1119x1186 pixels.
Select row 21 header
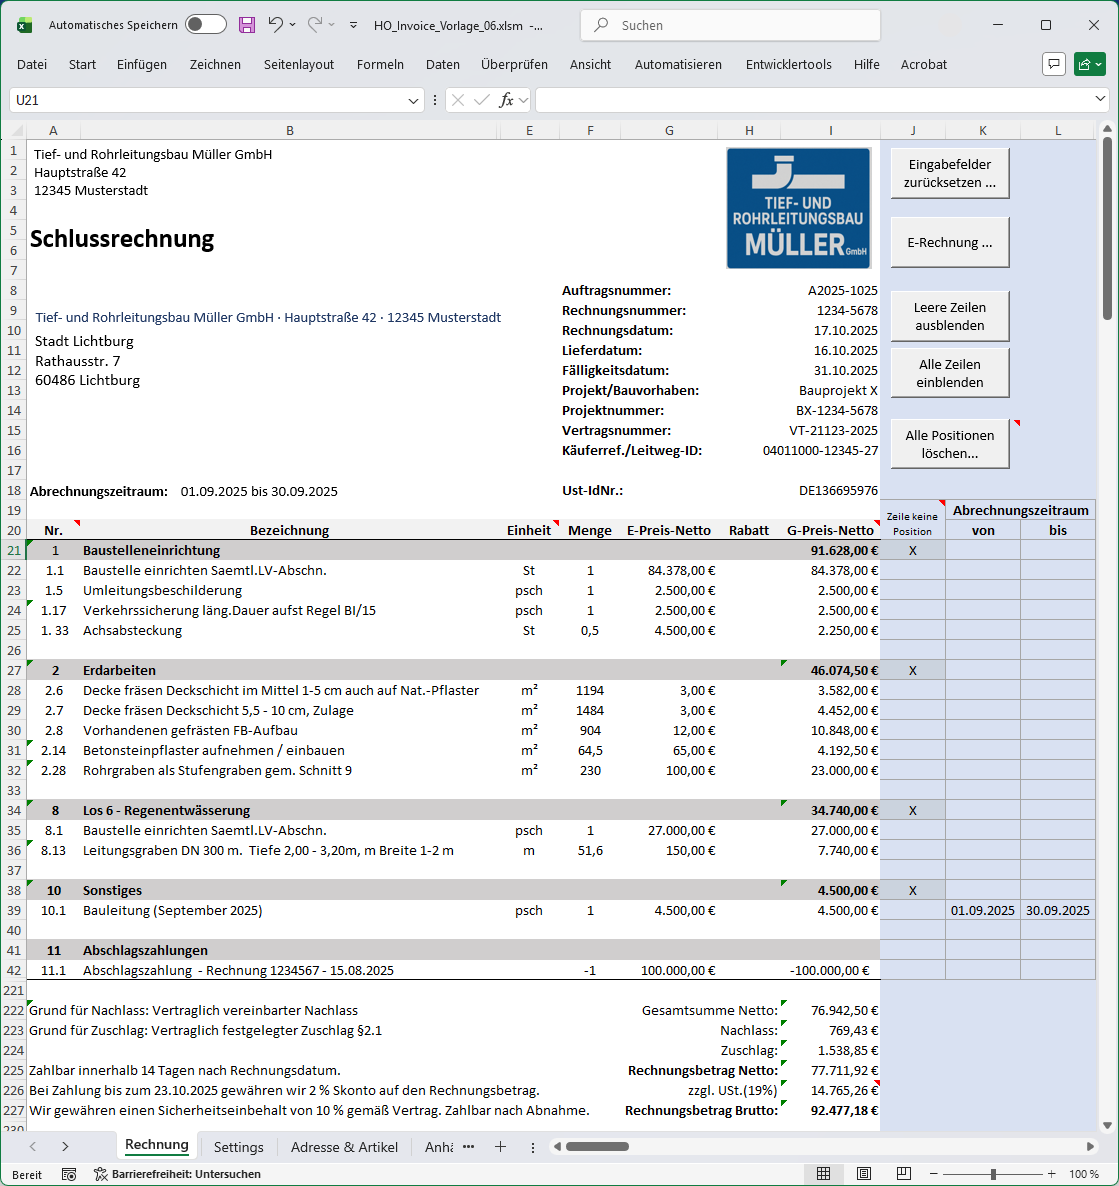pos(14,551)
